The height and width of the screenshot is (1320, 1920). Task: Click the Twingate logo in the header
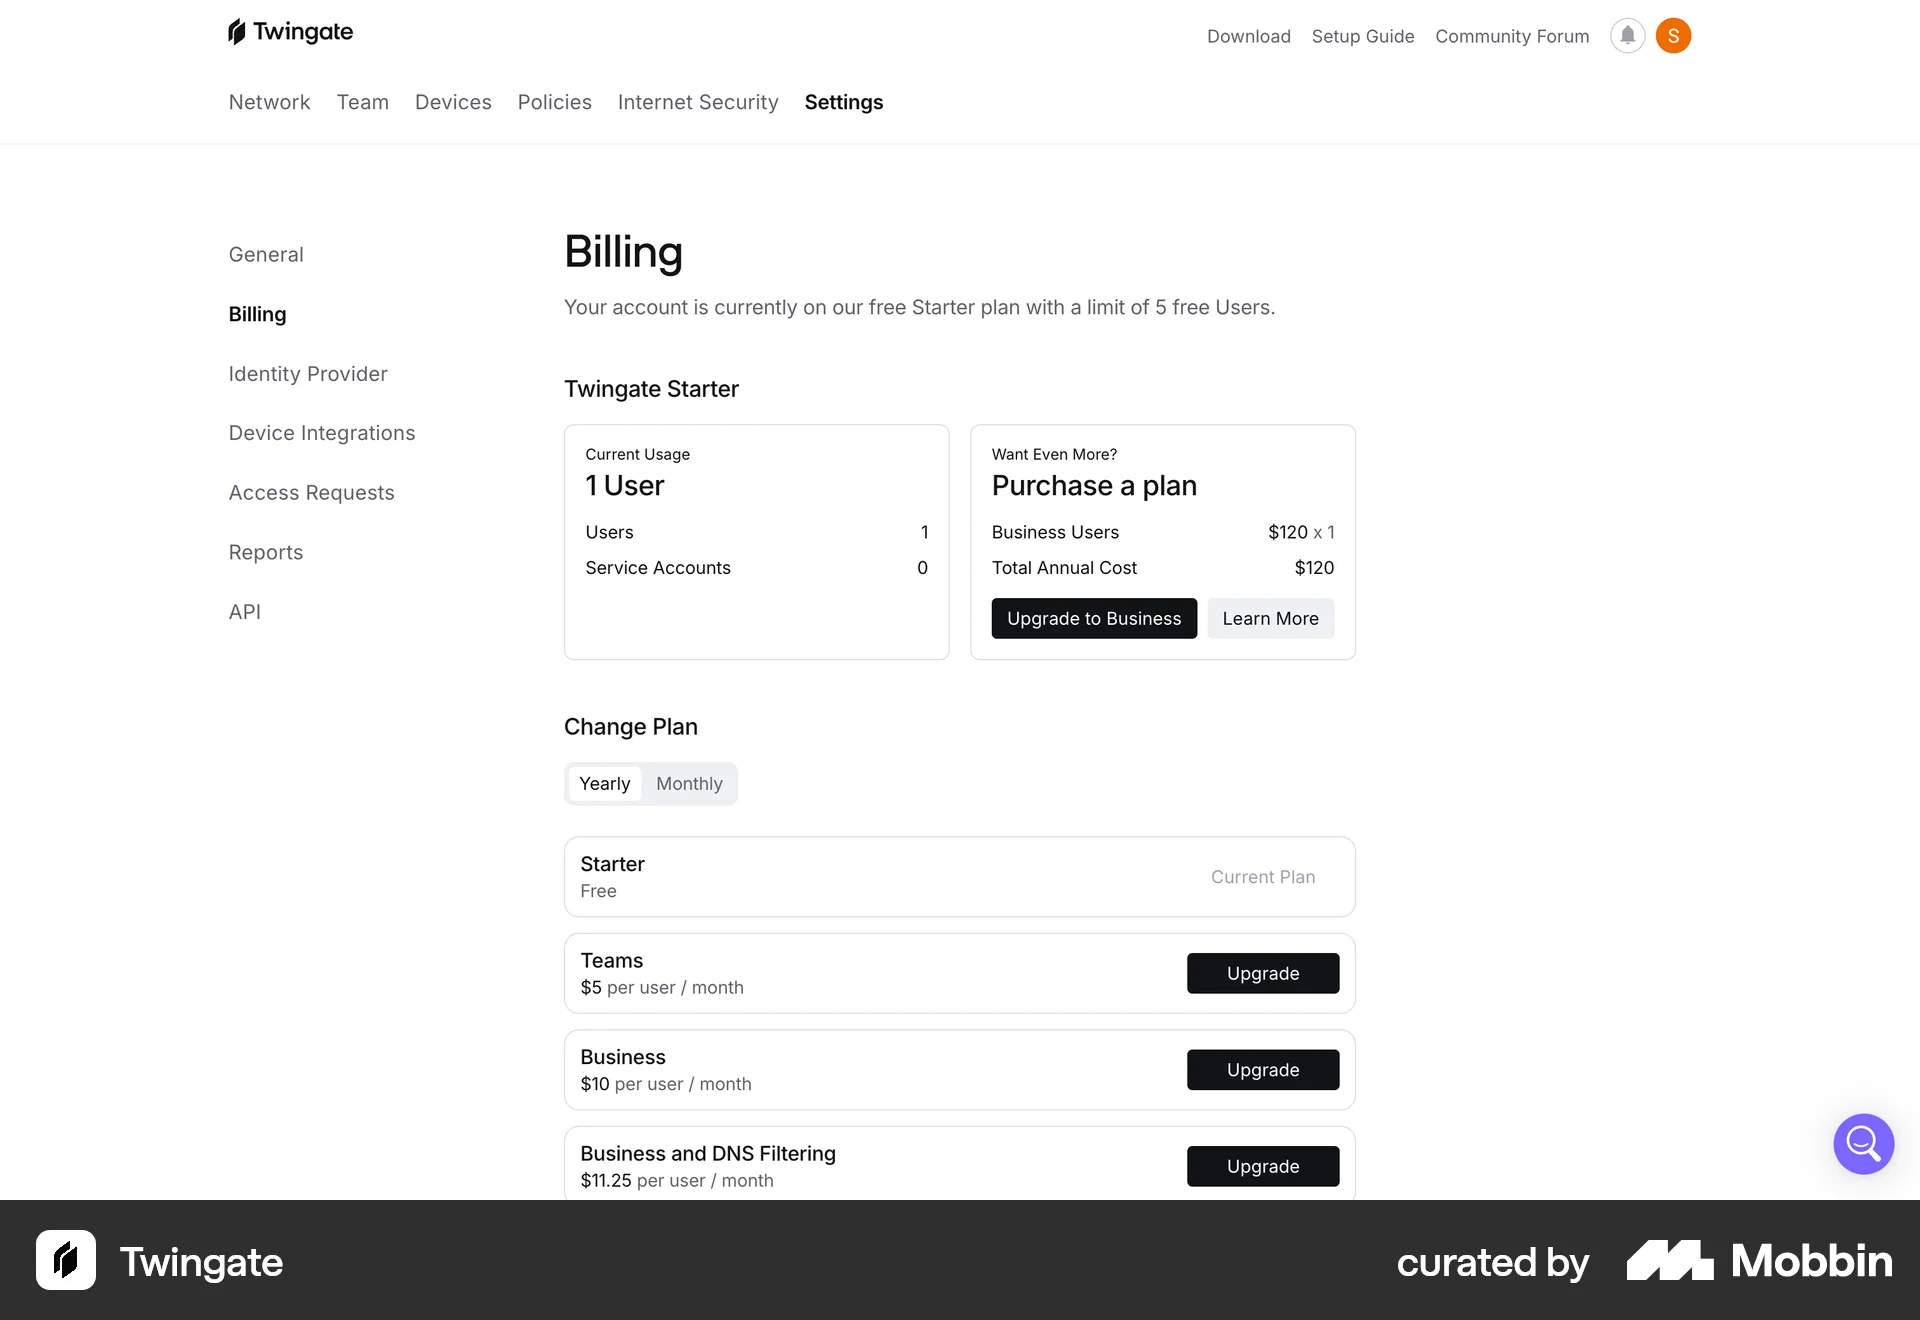tap(289, 31)
